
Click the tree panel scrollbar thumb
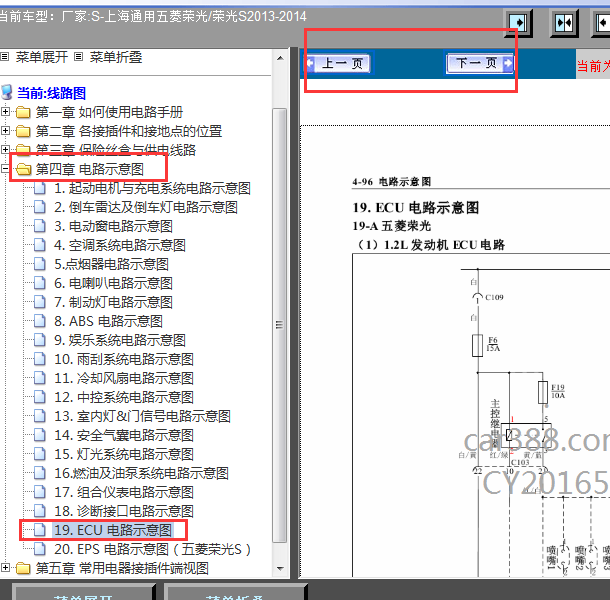pos(280,325)
